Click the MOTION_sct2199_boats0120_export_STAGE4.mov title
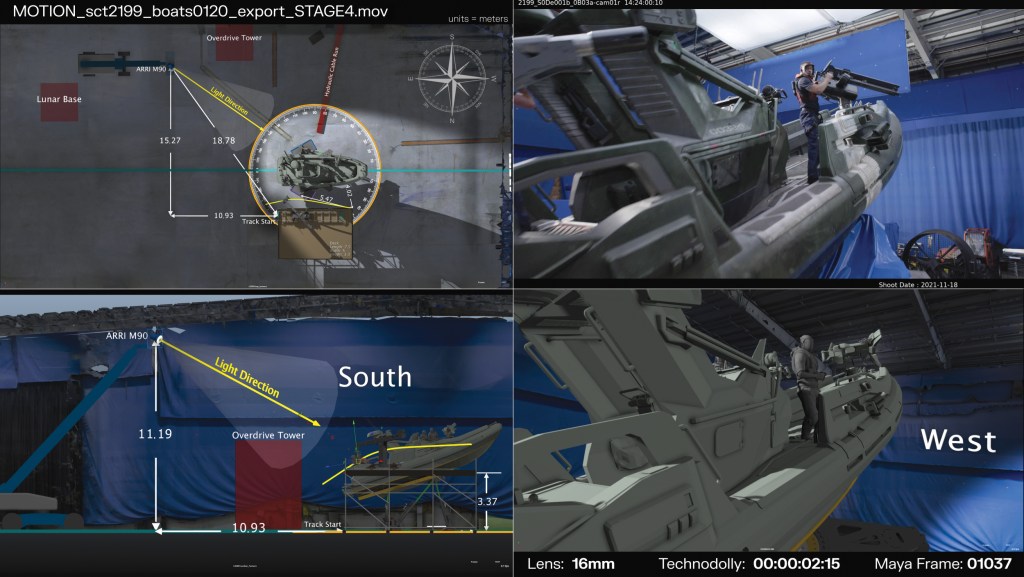 pos(200,12)
